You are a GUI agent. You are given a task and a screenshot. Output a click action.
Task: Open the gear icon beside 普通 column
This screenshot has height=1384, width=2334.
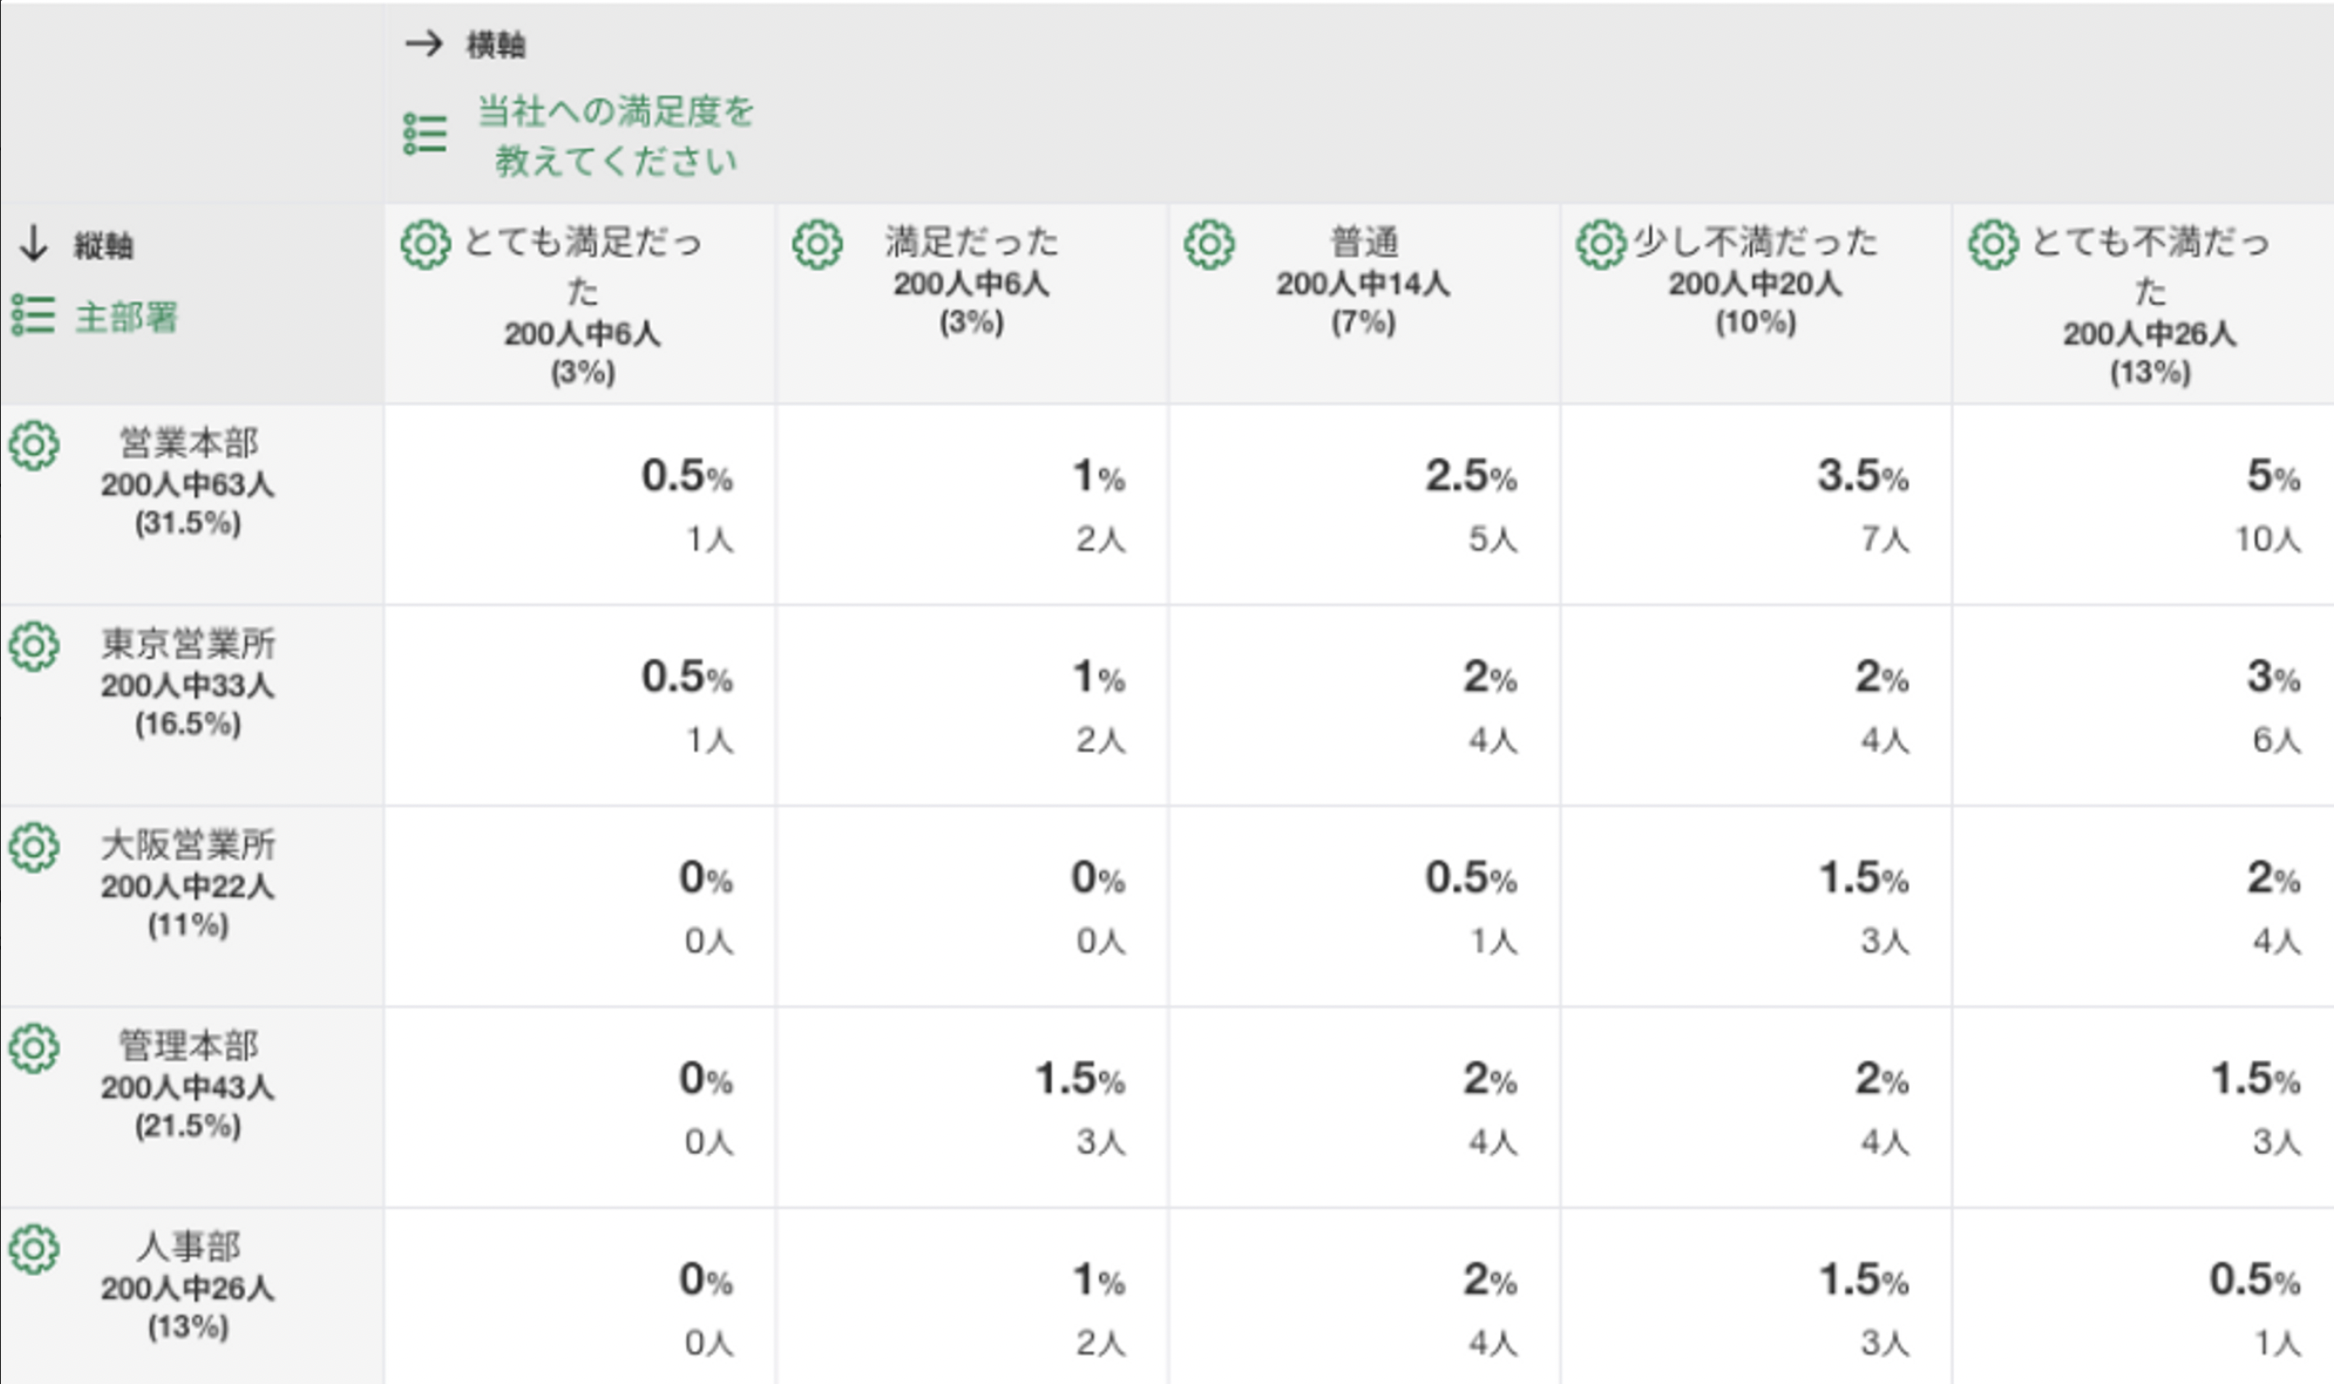[x=1210, y=245]
